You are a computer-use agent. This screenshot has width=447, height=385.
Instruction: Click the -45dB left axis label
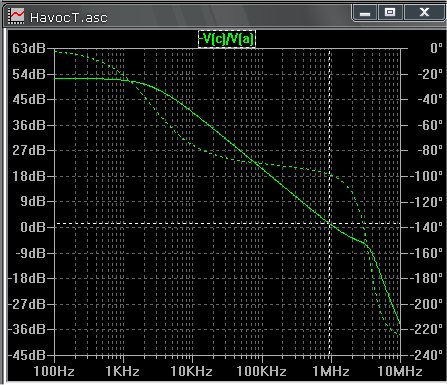pos(27,355)
